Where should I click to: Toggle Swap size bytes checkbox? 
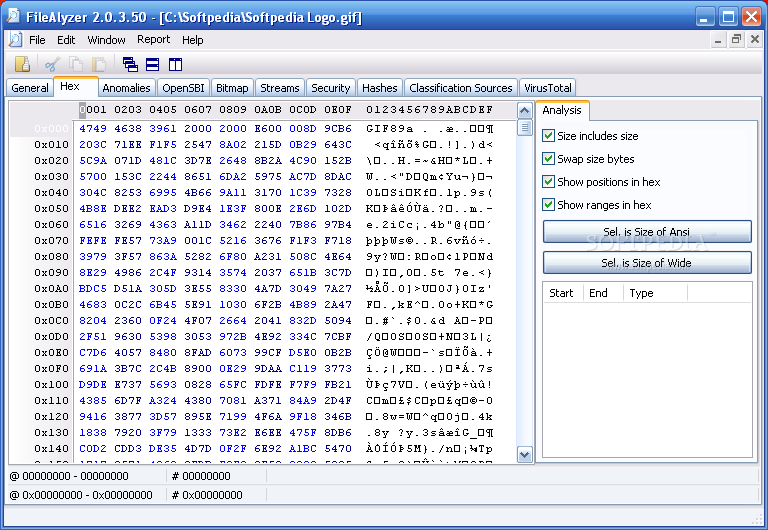click(549, 159)
